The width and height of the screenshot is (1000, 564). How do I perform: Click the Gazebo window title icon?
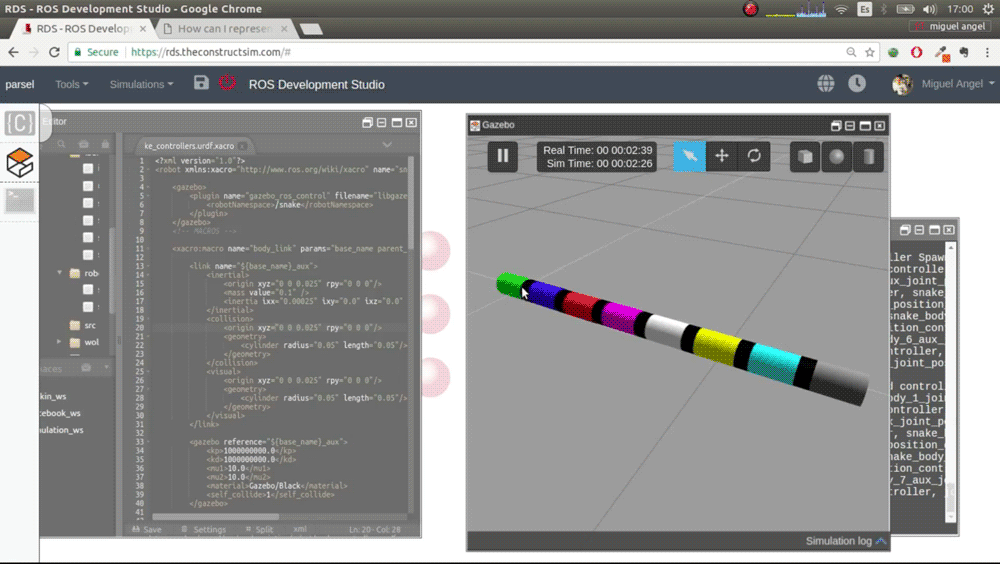pos(475,125)
